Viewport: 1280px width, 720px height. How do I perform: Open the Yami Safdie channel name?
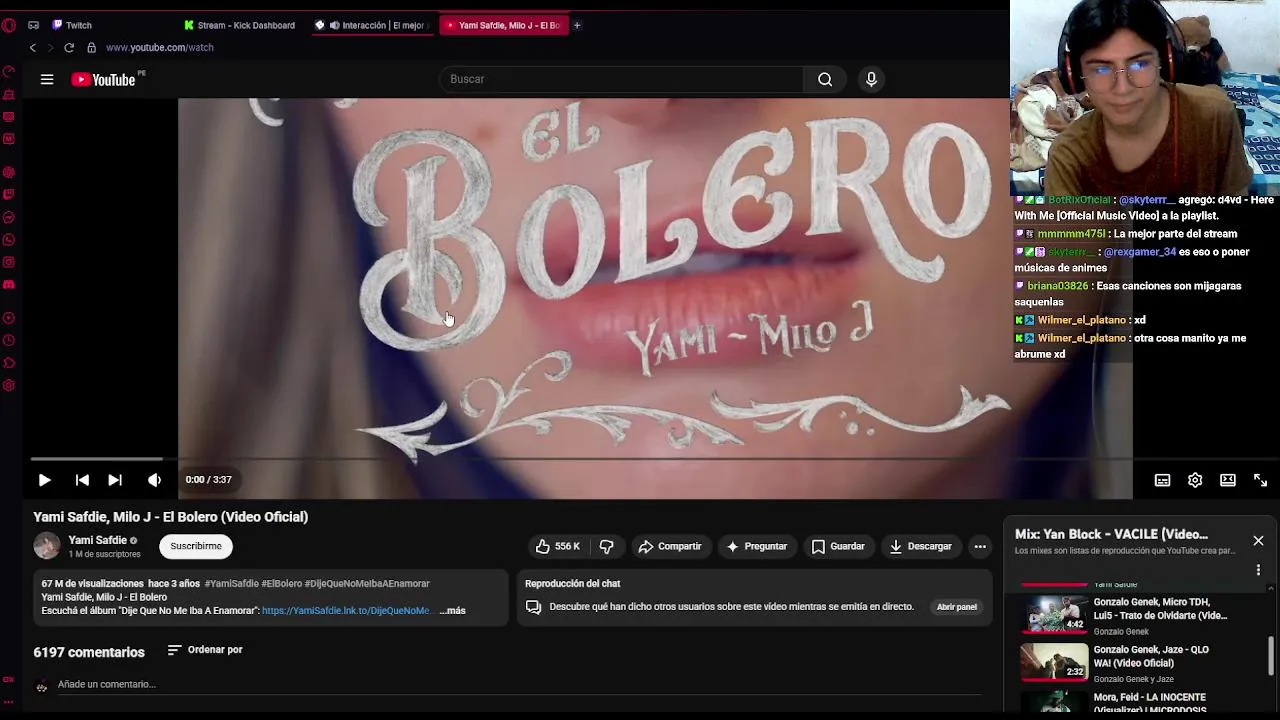coord(97,540)
